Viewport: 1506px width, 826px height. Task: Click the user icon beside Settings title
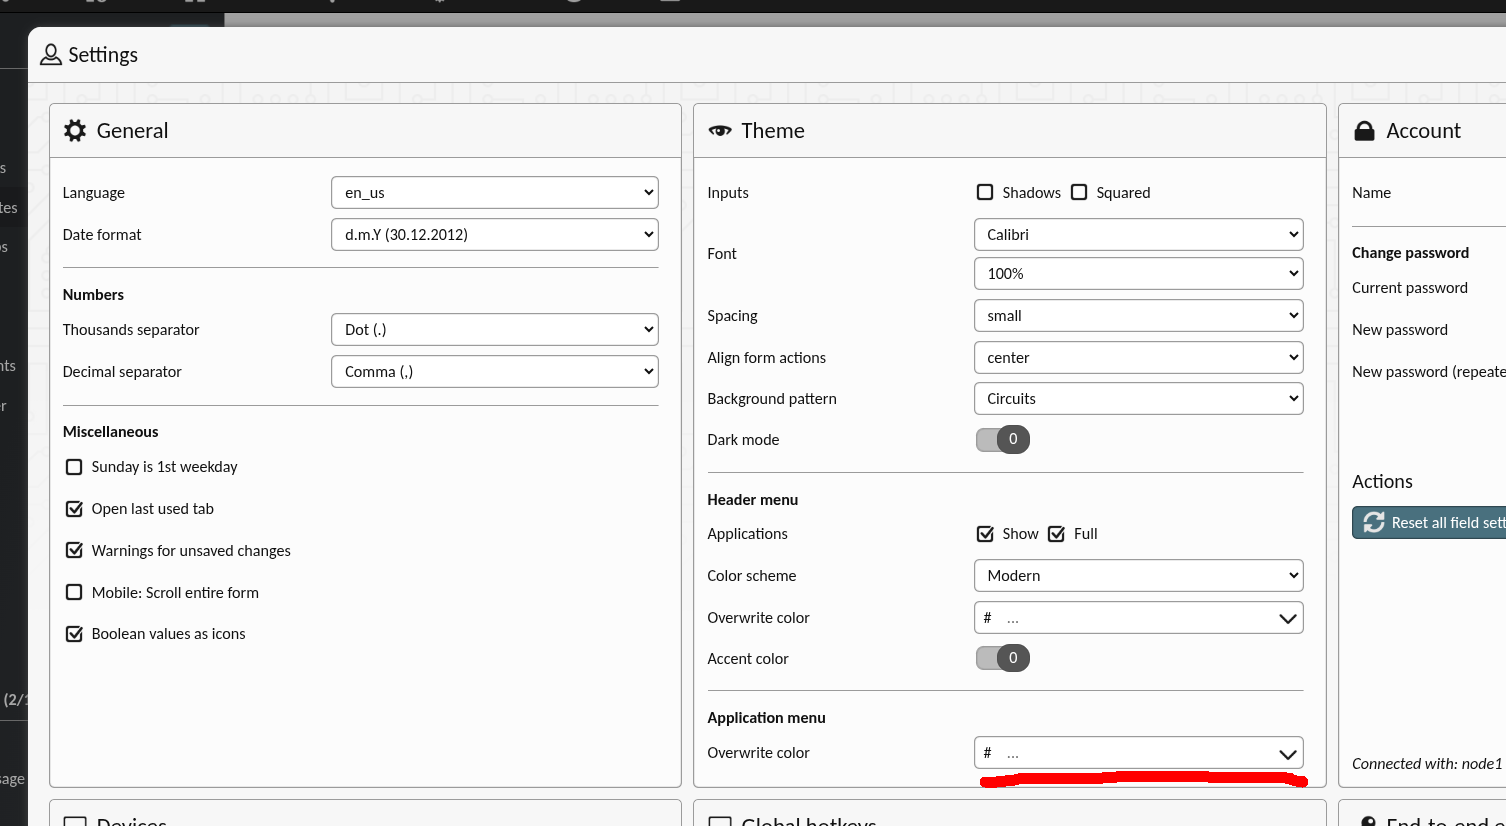tap(50, 55)
